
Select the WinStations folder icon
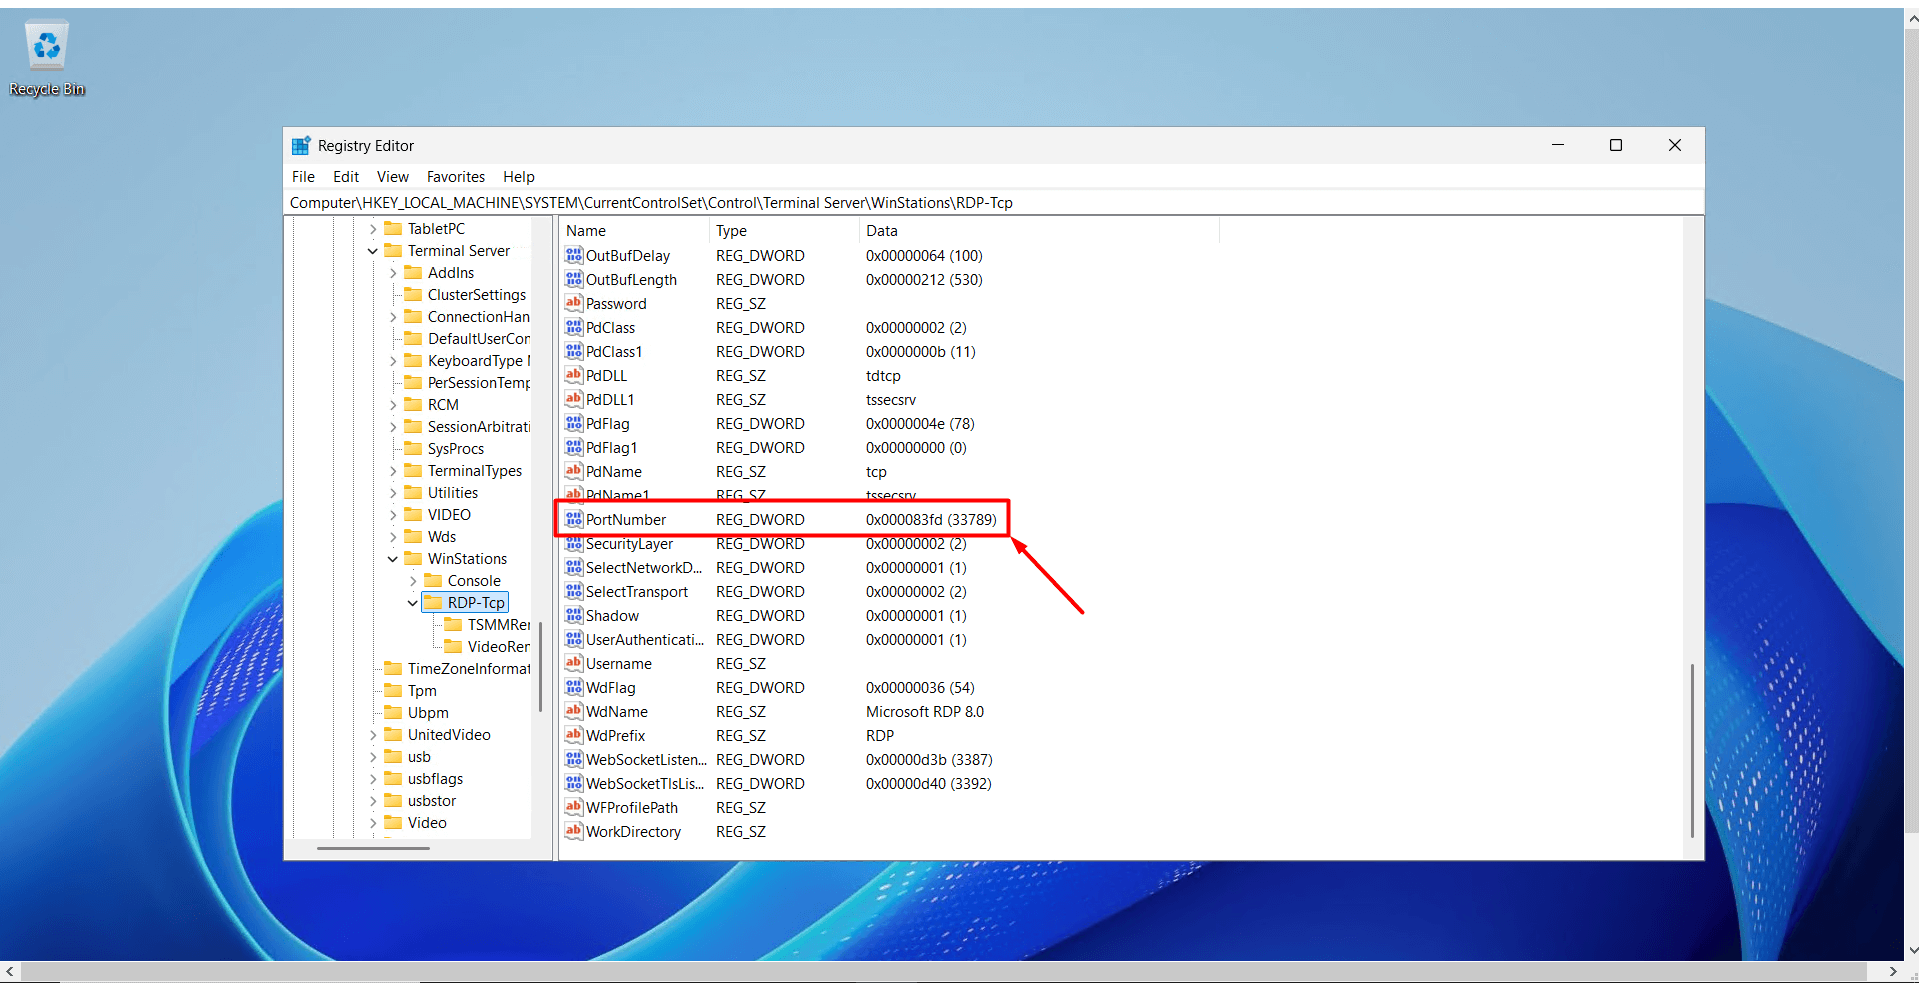pos(413,558)
